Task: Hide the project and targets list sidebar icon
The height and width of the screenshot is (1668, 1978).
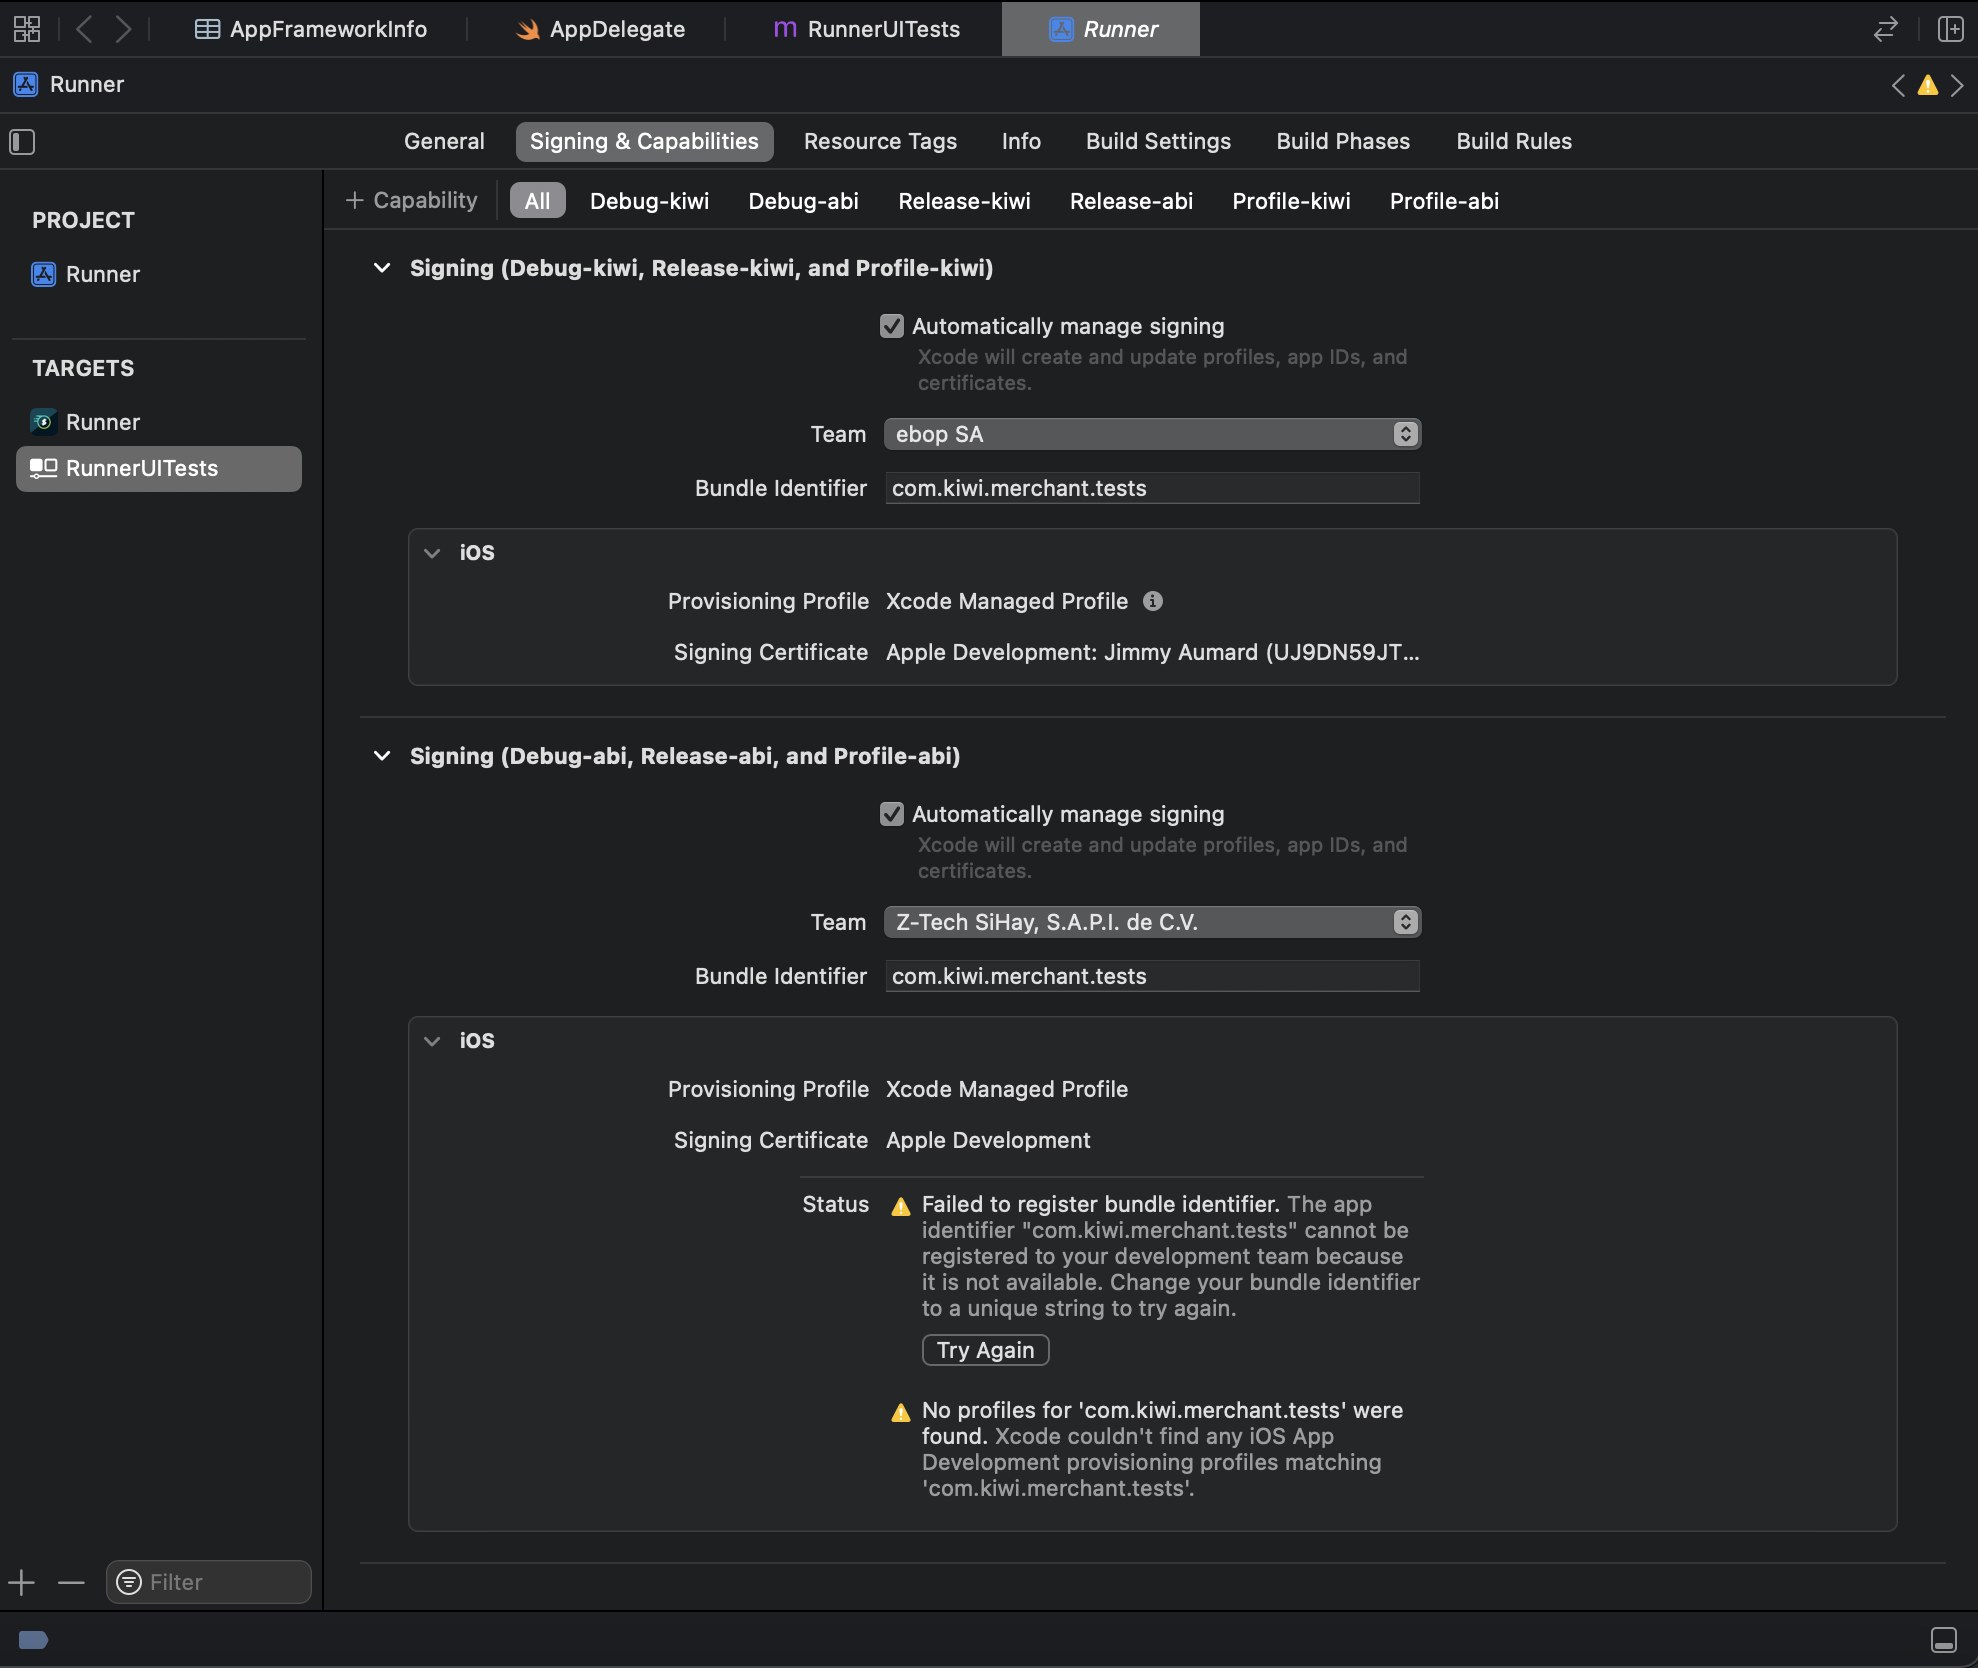Action: (x=22, y=142)
